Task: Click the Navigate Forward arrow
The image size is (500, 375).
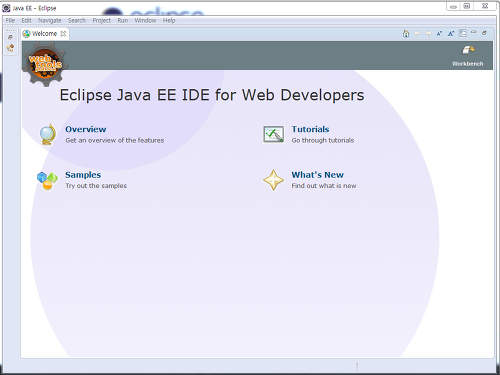Action: tap(428, 33)
